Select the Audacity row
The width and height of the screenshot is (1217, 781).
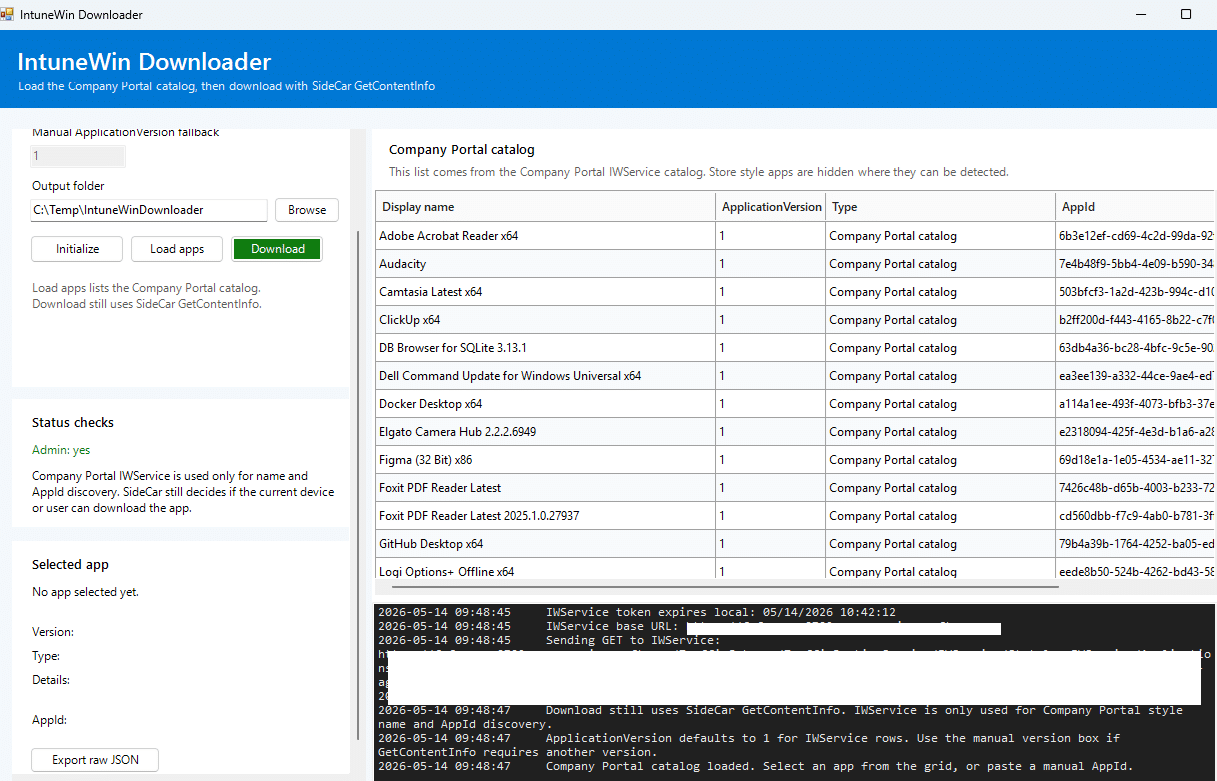click(x=796, y=264)
